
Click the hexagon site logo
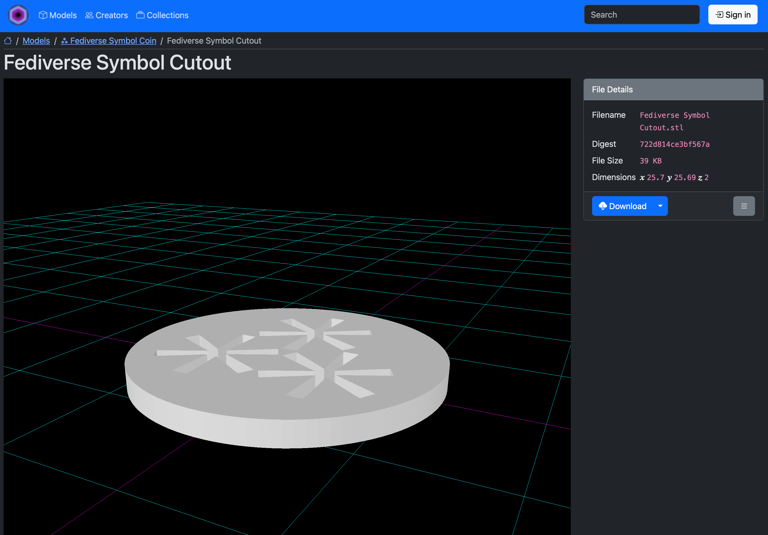click(x=18, y=15)
